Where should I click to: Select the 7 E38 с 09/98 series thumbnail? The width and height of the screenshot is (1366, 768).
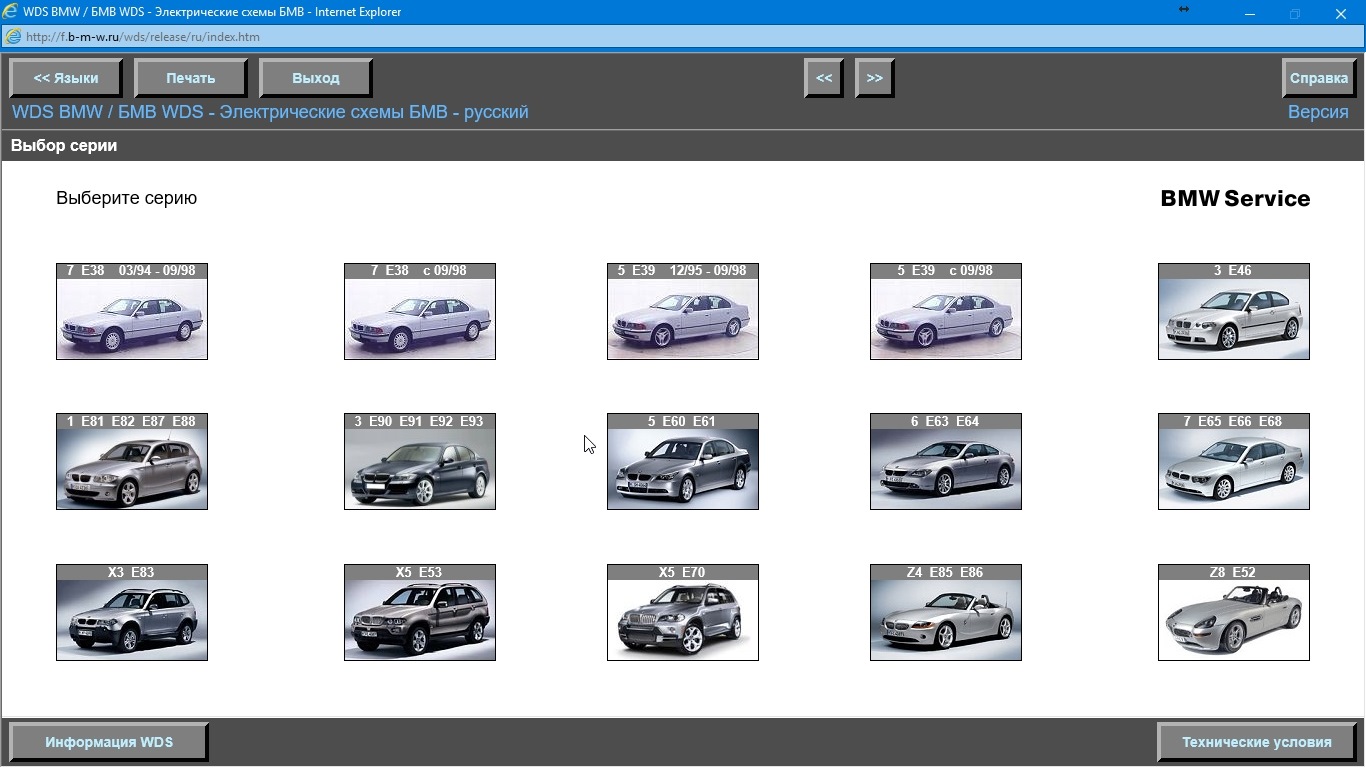tap(420, 311)
